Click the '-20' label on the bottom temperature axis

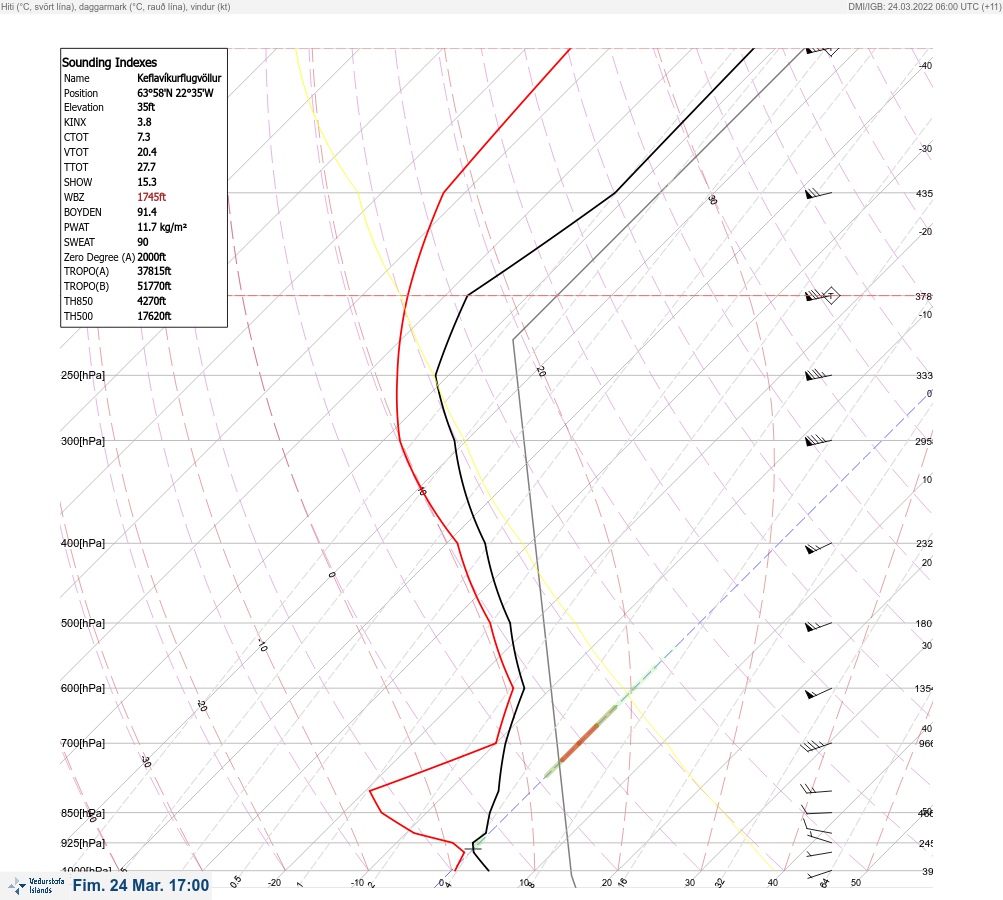[274, 883]
